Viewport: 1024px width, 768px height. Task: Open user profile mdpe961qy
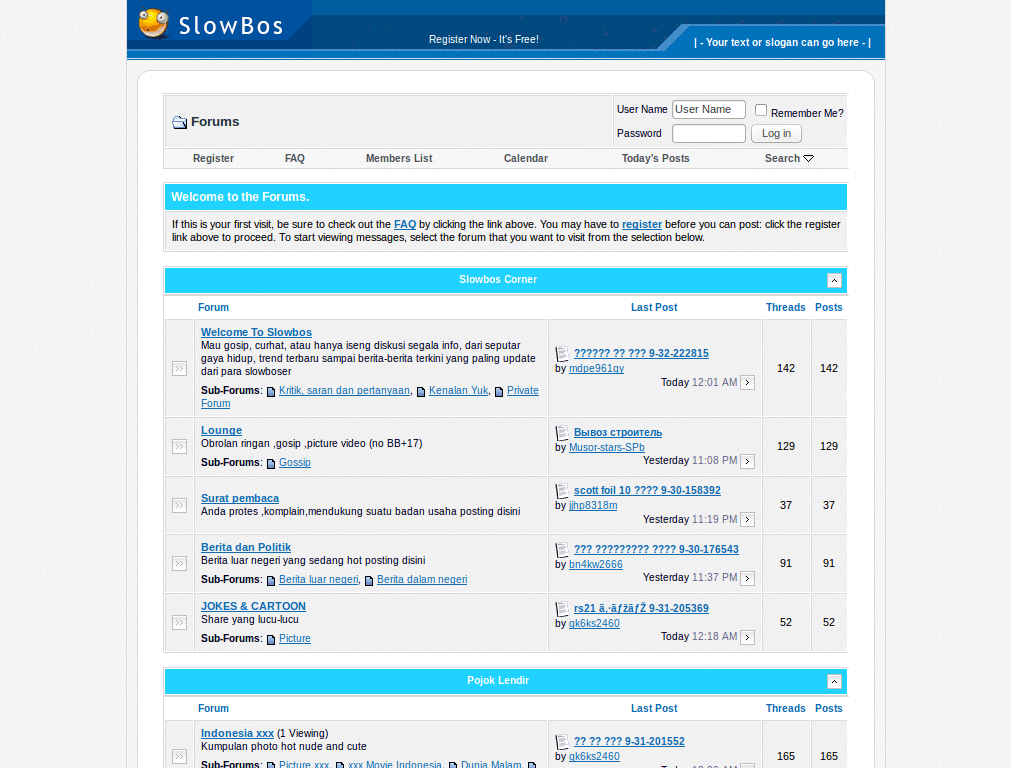pos(596,369)
